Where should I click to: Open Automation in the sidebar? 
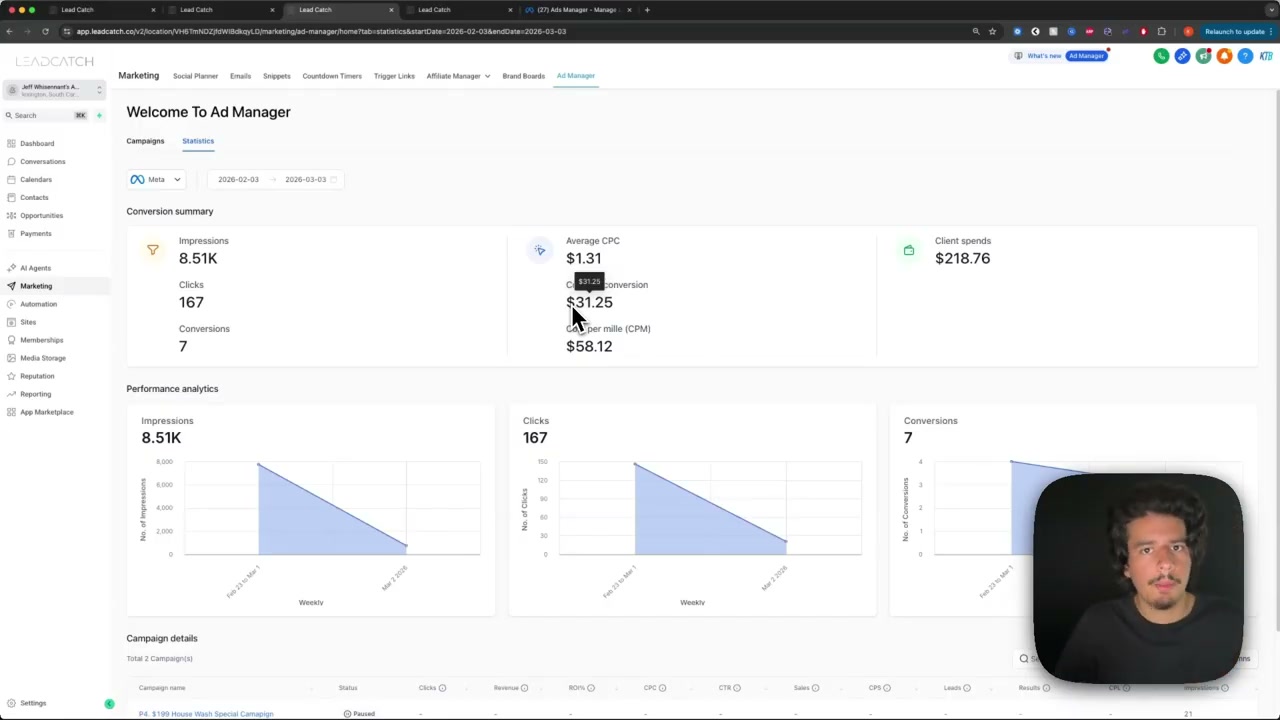click(x=38, y=304)
